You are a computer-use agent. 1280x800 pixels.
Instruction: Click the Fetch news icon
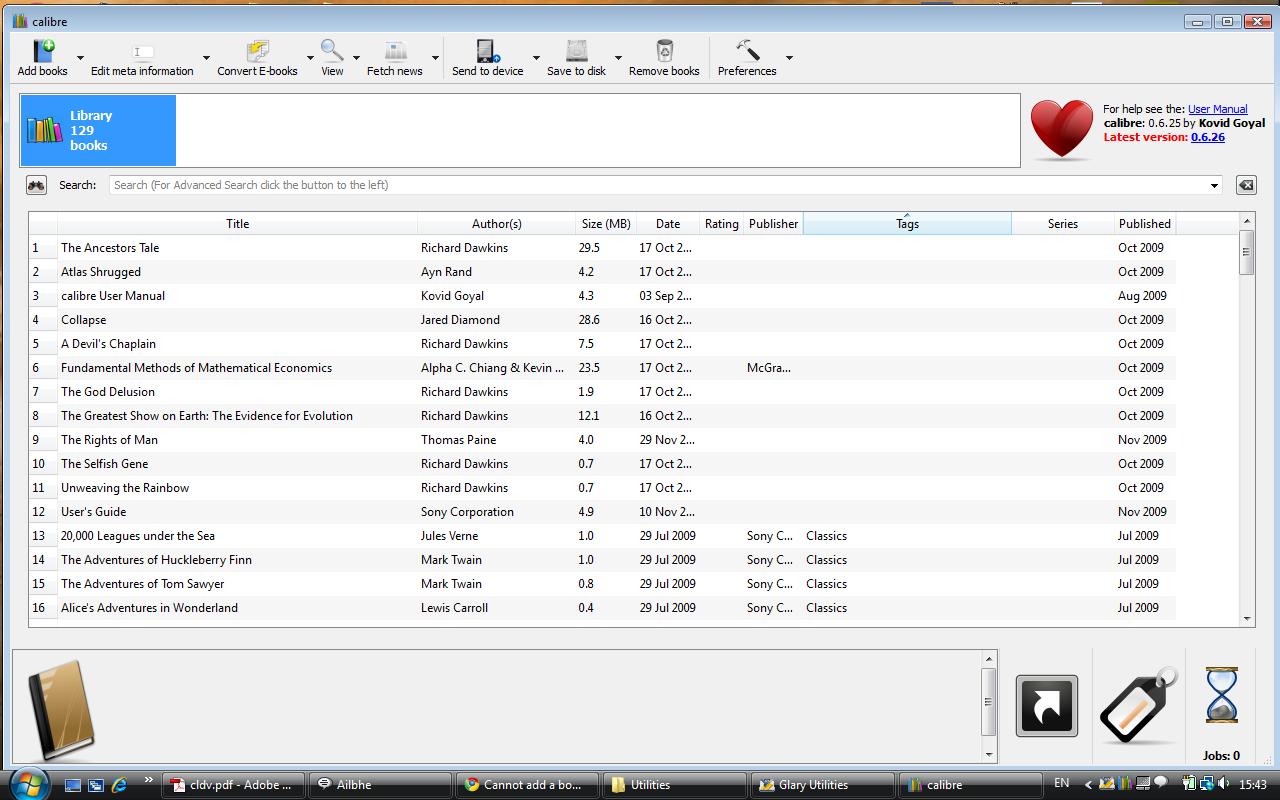(395, 51)
